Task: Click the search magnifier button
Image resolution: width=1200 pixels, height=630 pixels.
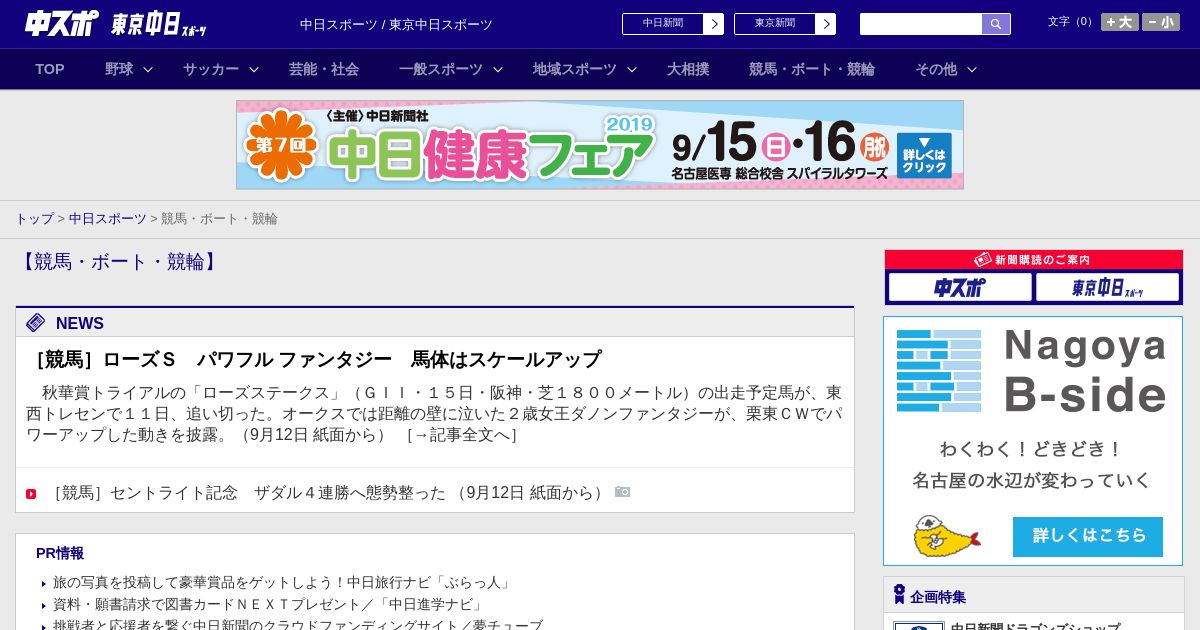Action: pos(996,24)
